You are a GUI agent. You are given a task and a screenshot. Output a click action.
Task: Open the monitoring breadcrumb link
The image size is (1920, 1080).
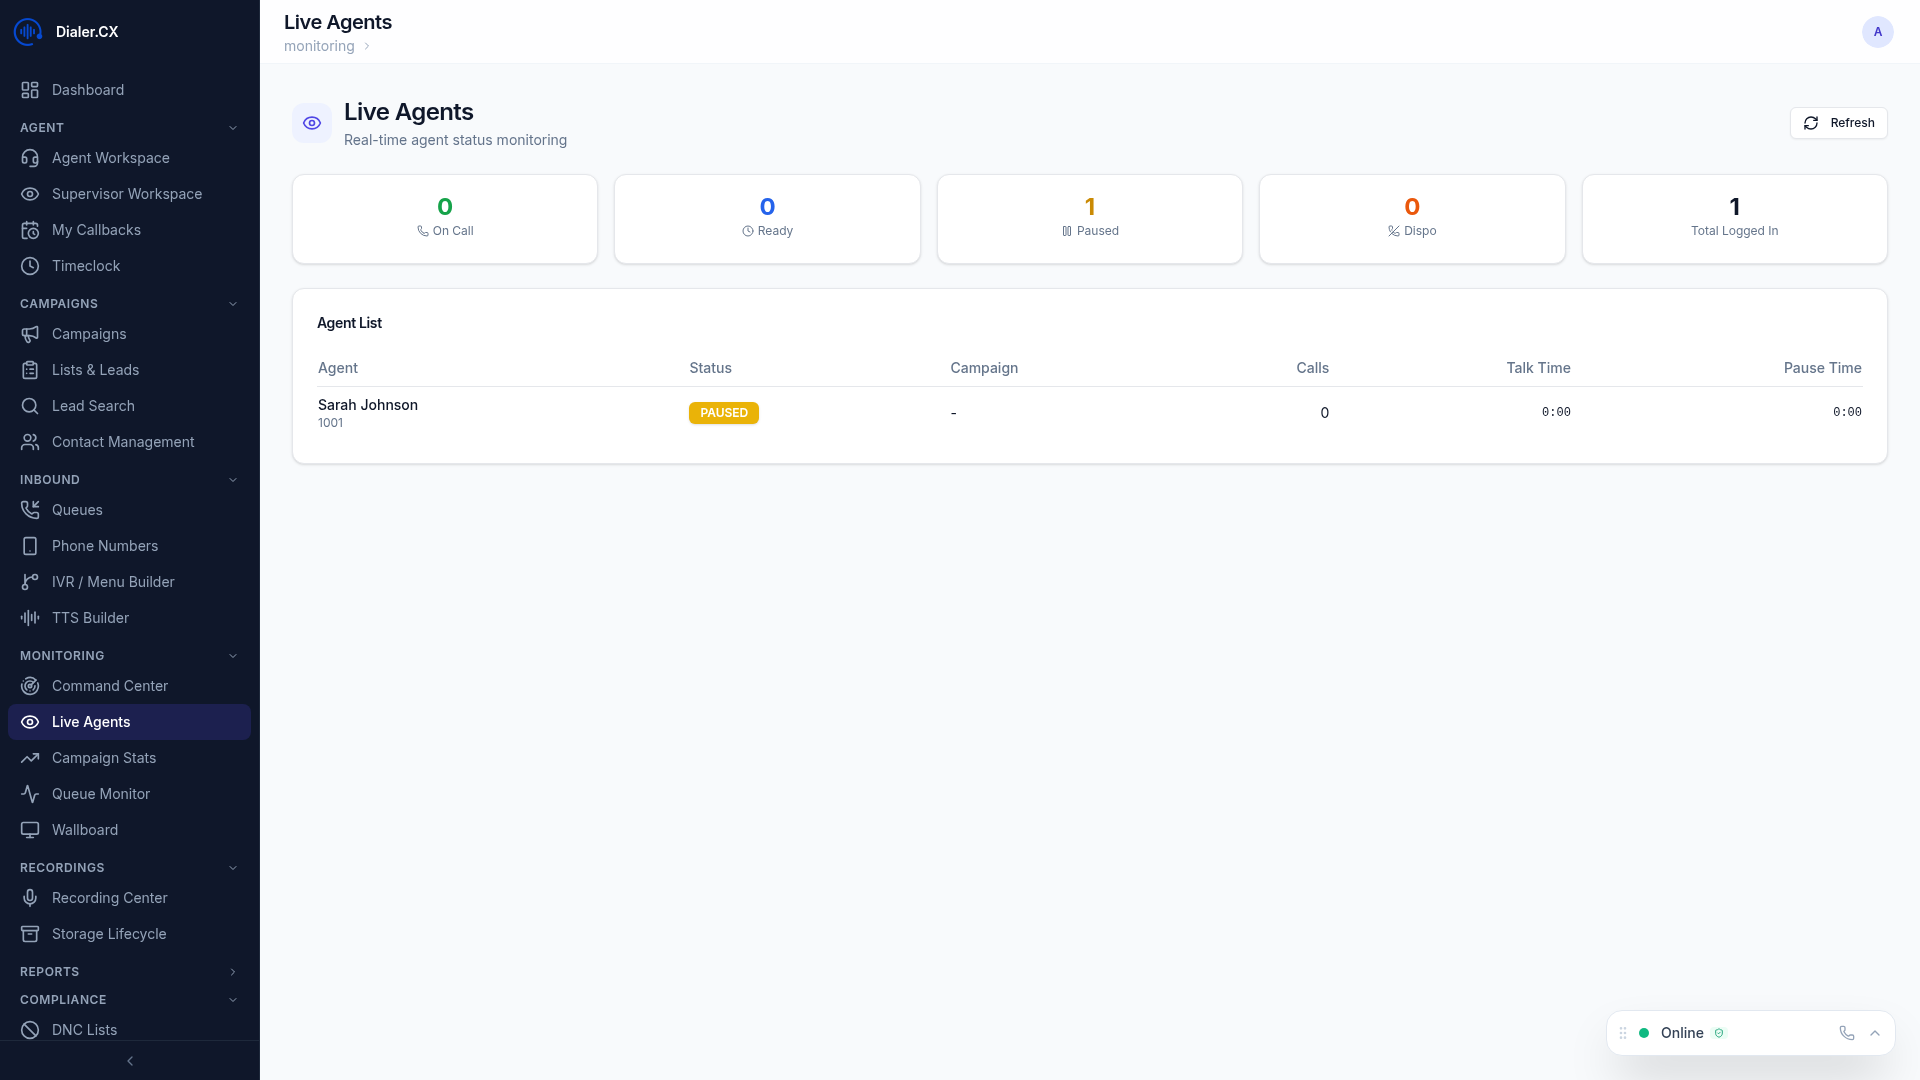point(318,46)
